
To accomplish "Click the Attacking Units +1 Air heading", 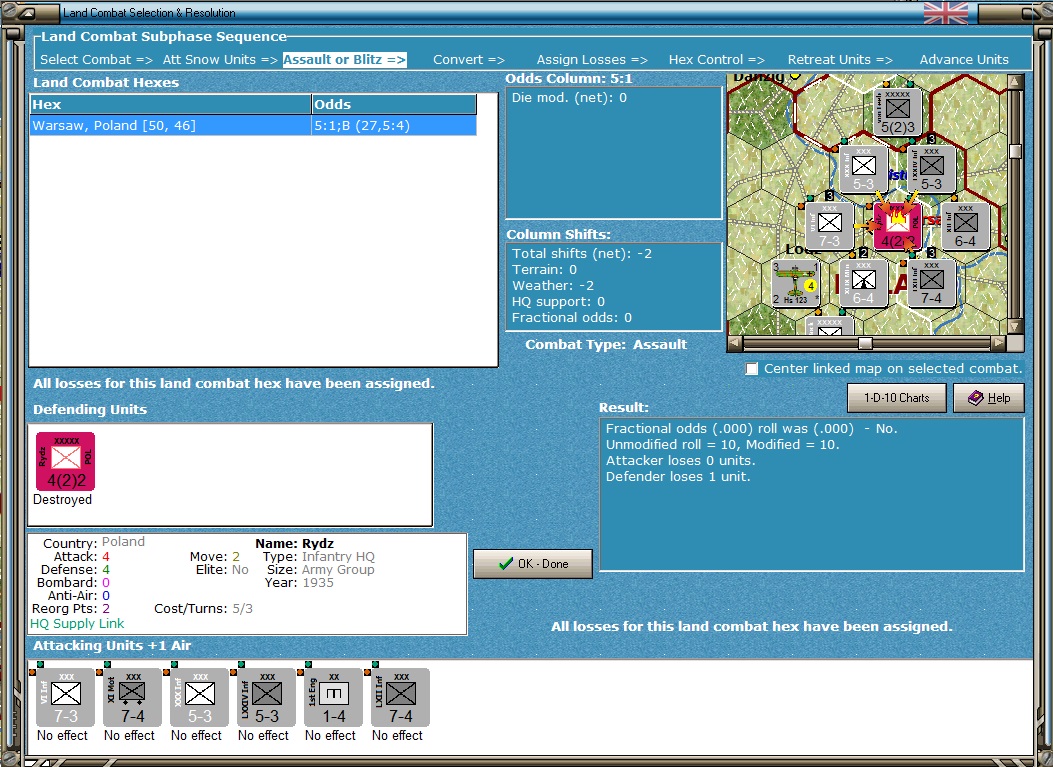I will click(x=112, y=645).
